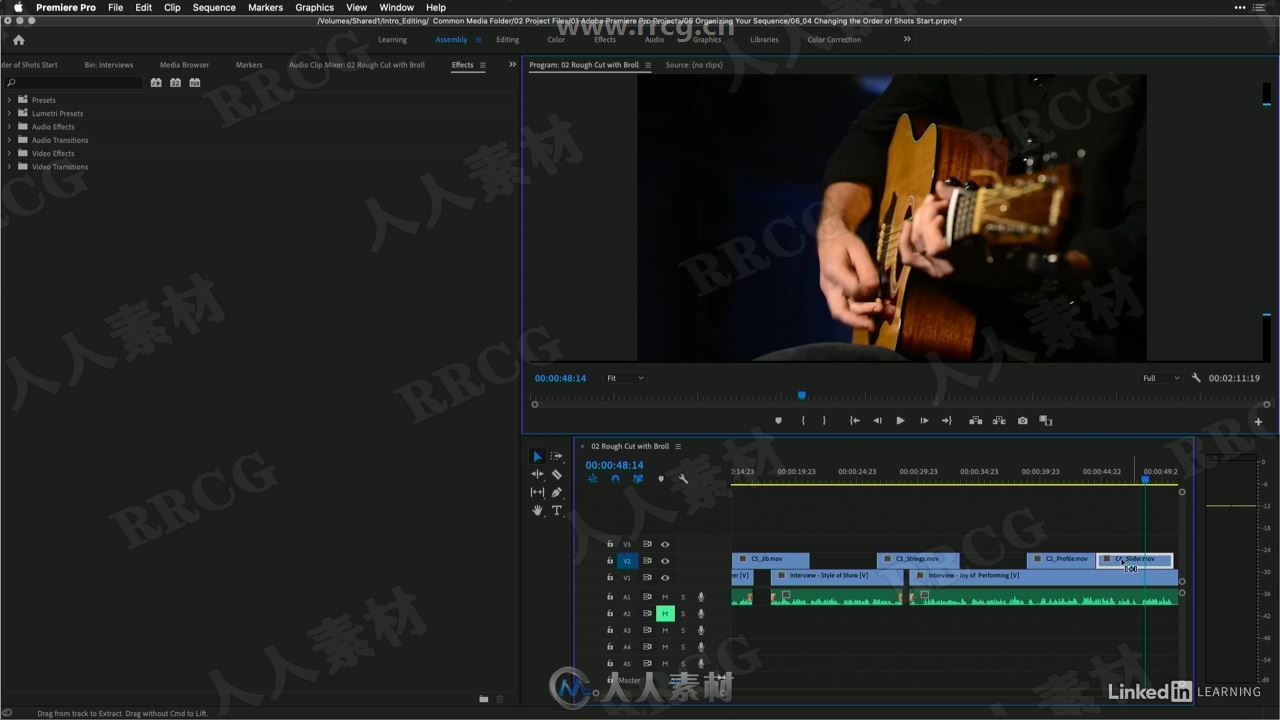Click Mark Out button in Program Monitor
This screenshot has height=720, width=1280.
pos(824,421)
